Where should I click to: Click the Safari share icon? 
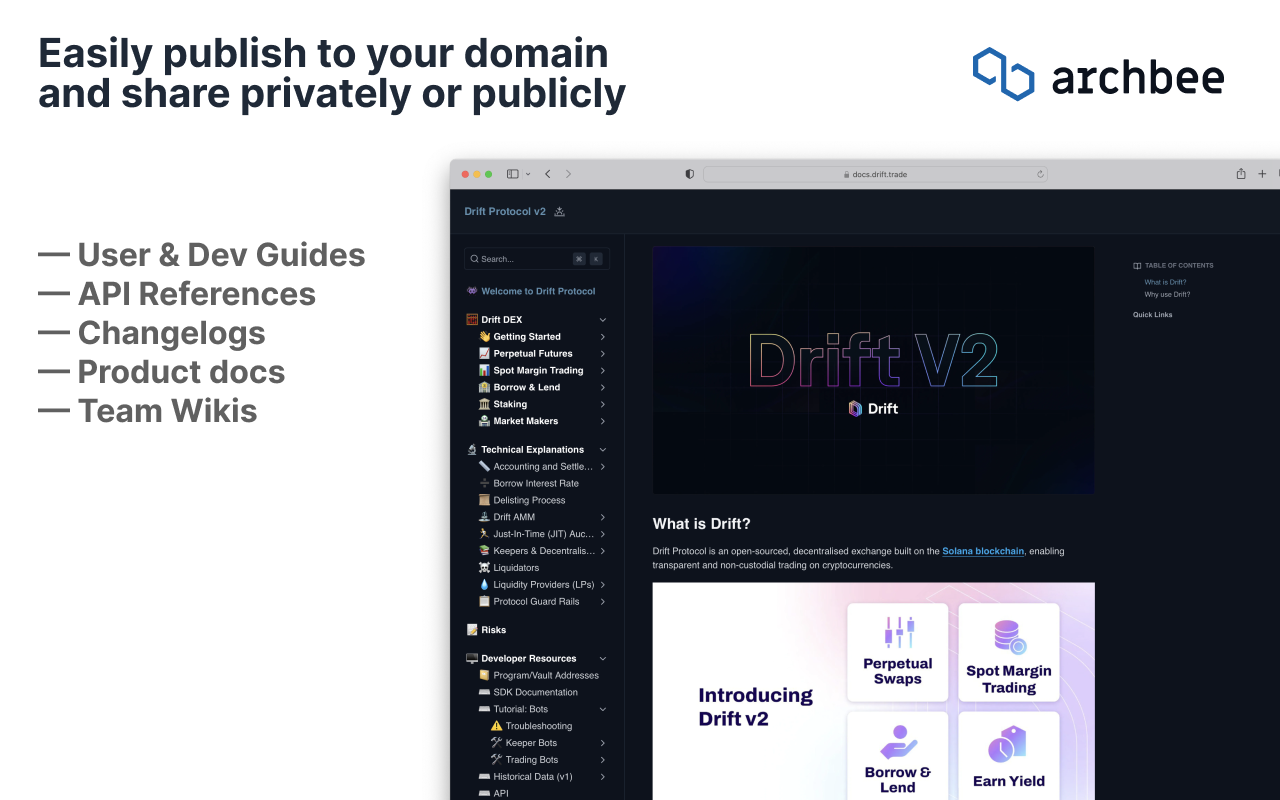(x=1241, y=173)
